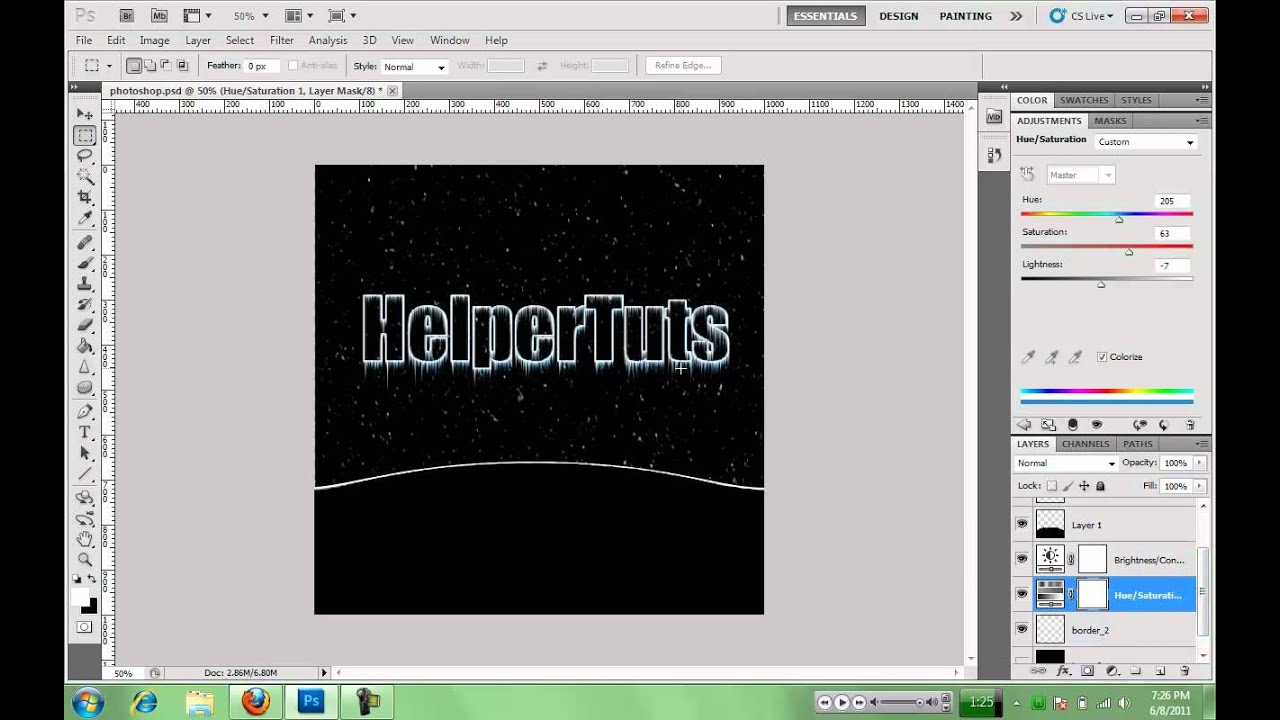
Task: Select the Brush tool
Action: click(x=85, y=263)
